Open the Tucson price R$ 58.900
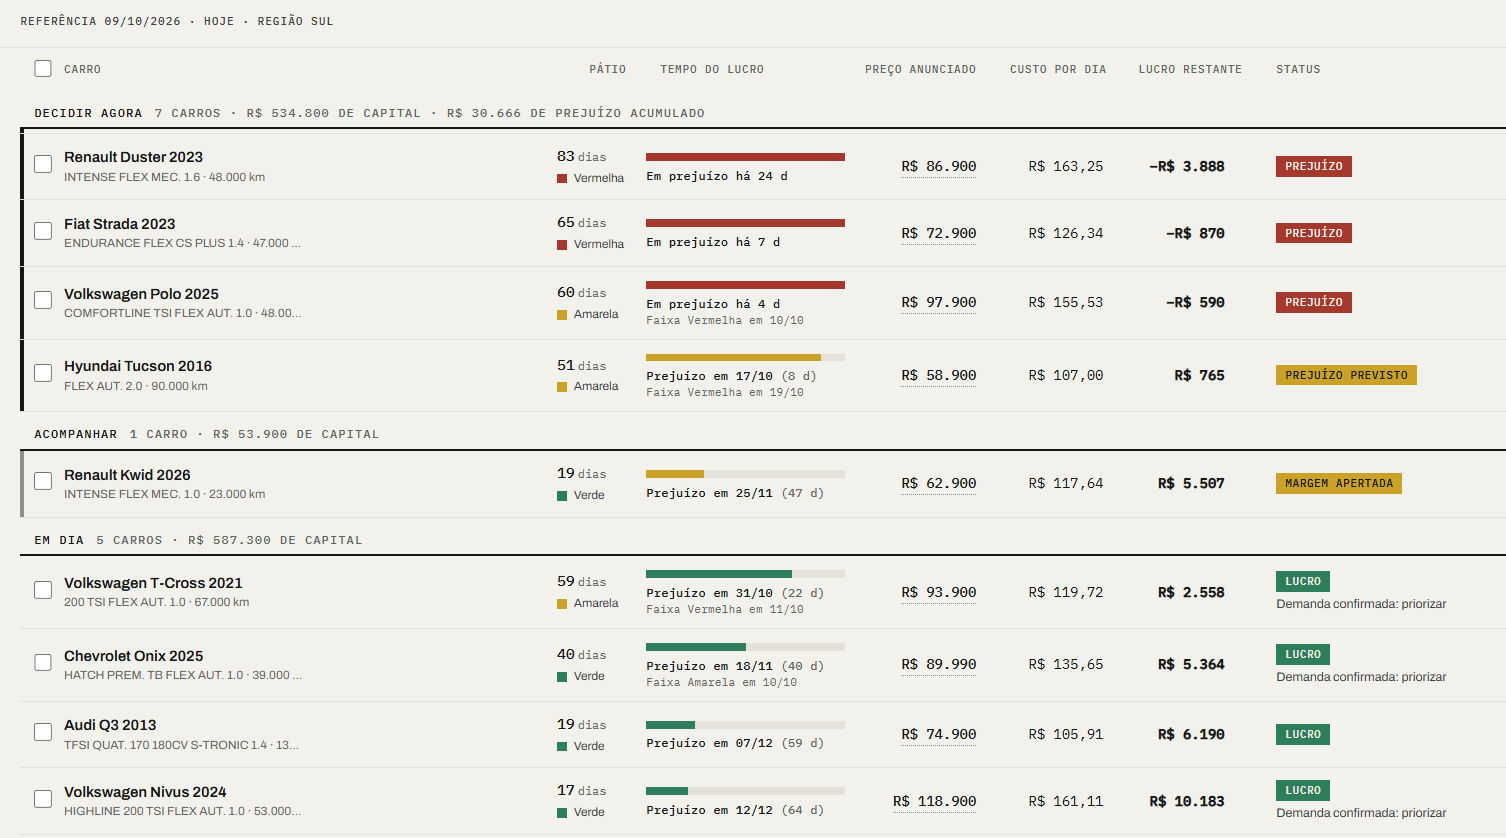The height and width of the screenshot is (838, 1506). click(x=938, y=376)
